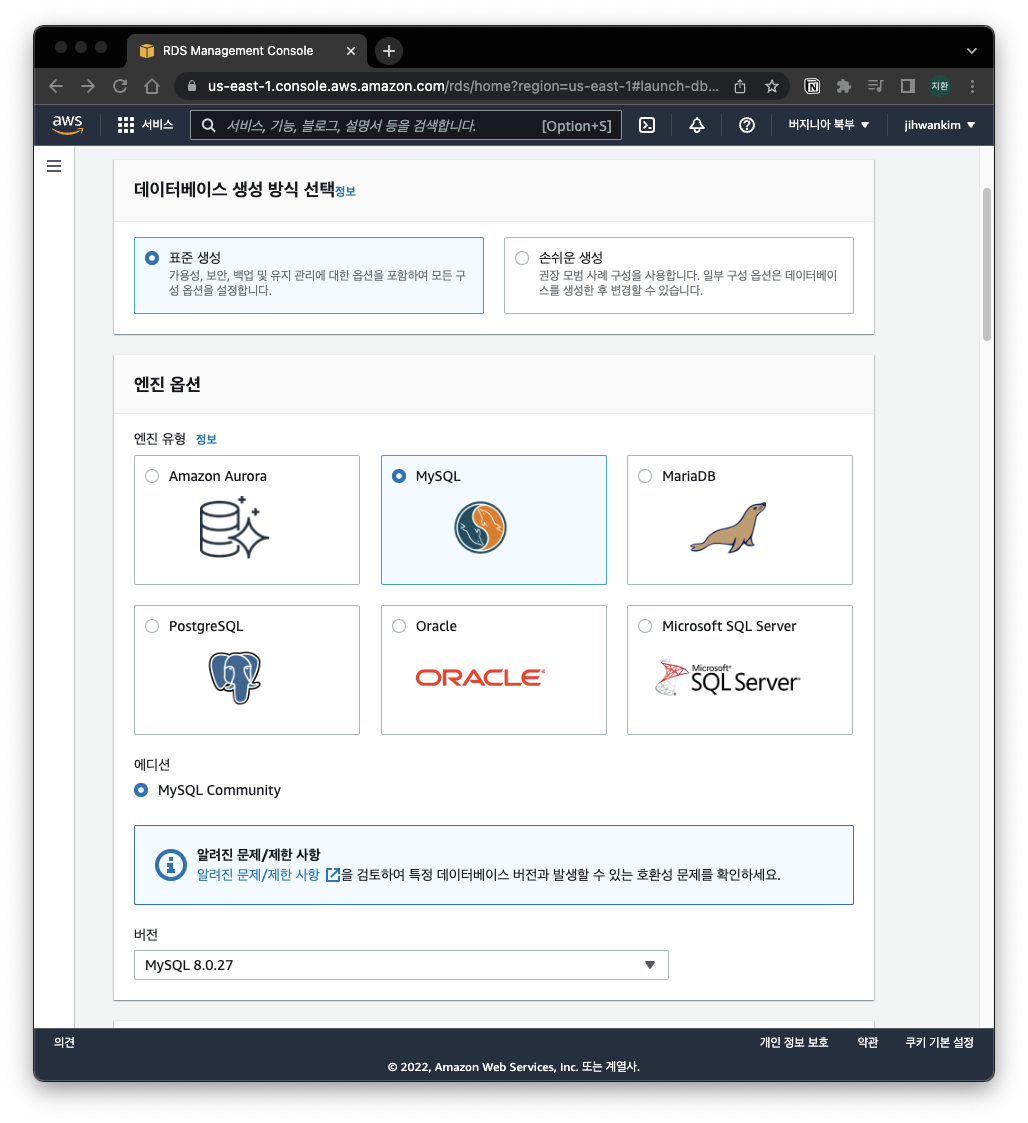Image resolution: width=1028 pixels, height=1123 pixels.
Task: Click the Oracle logo
Action: (x=480, y=678)
